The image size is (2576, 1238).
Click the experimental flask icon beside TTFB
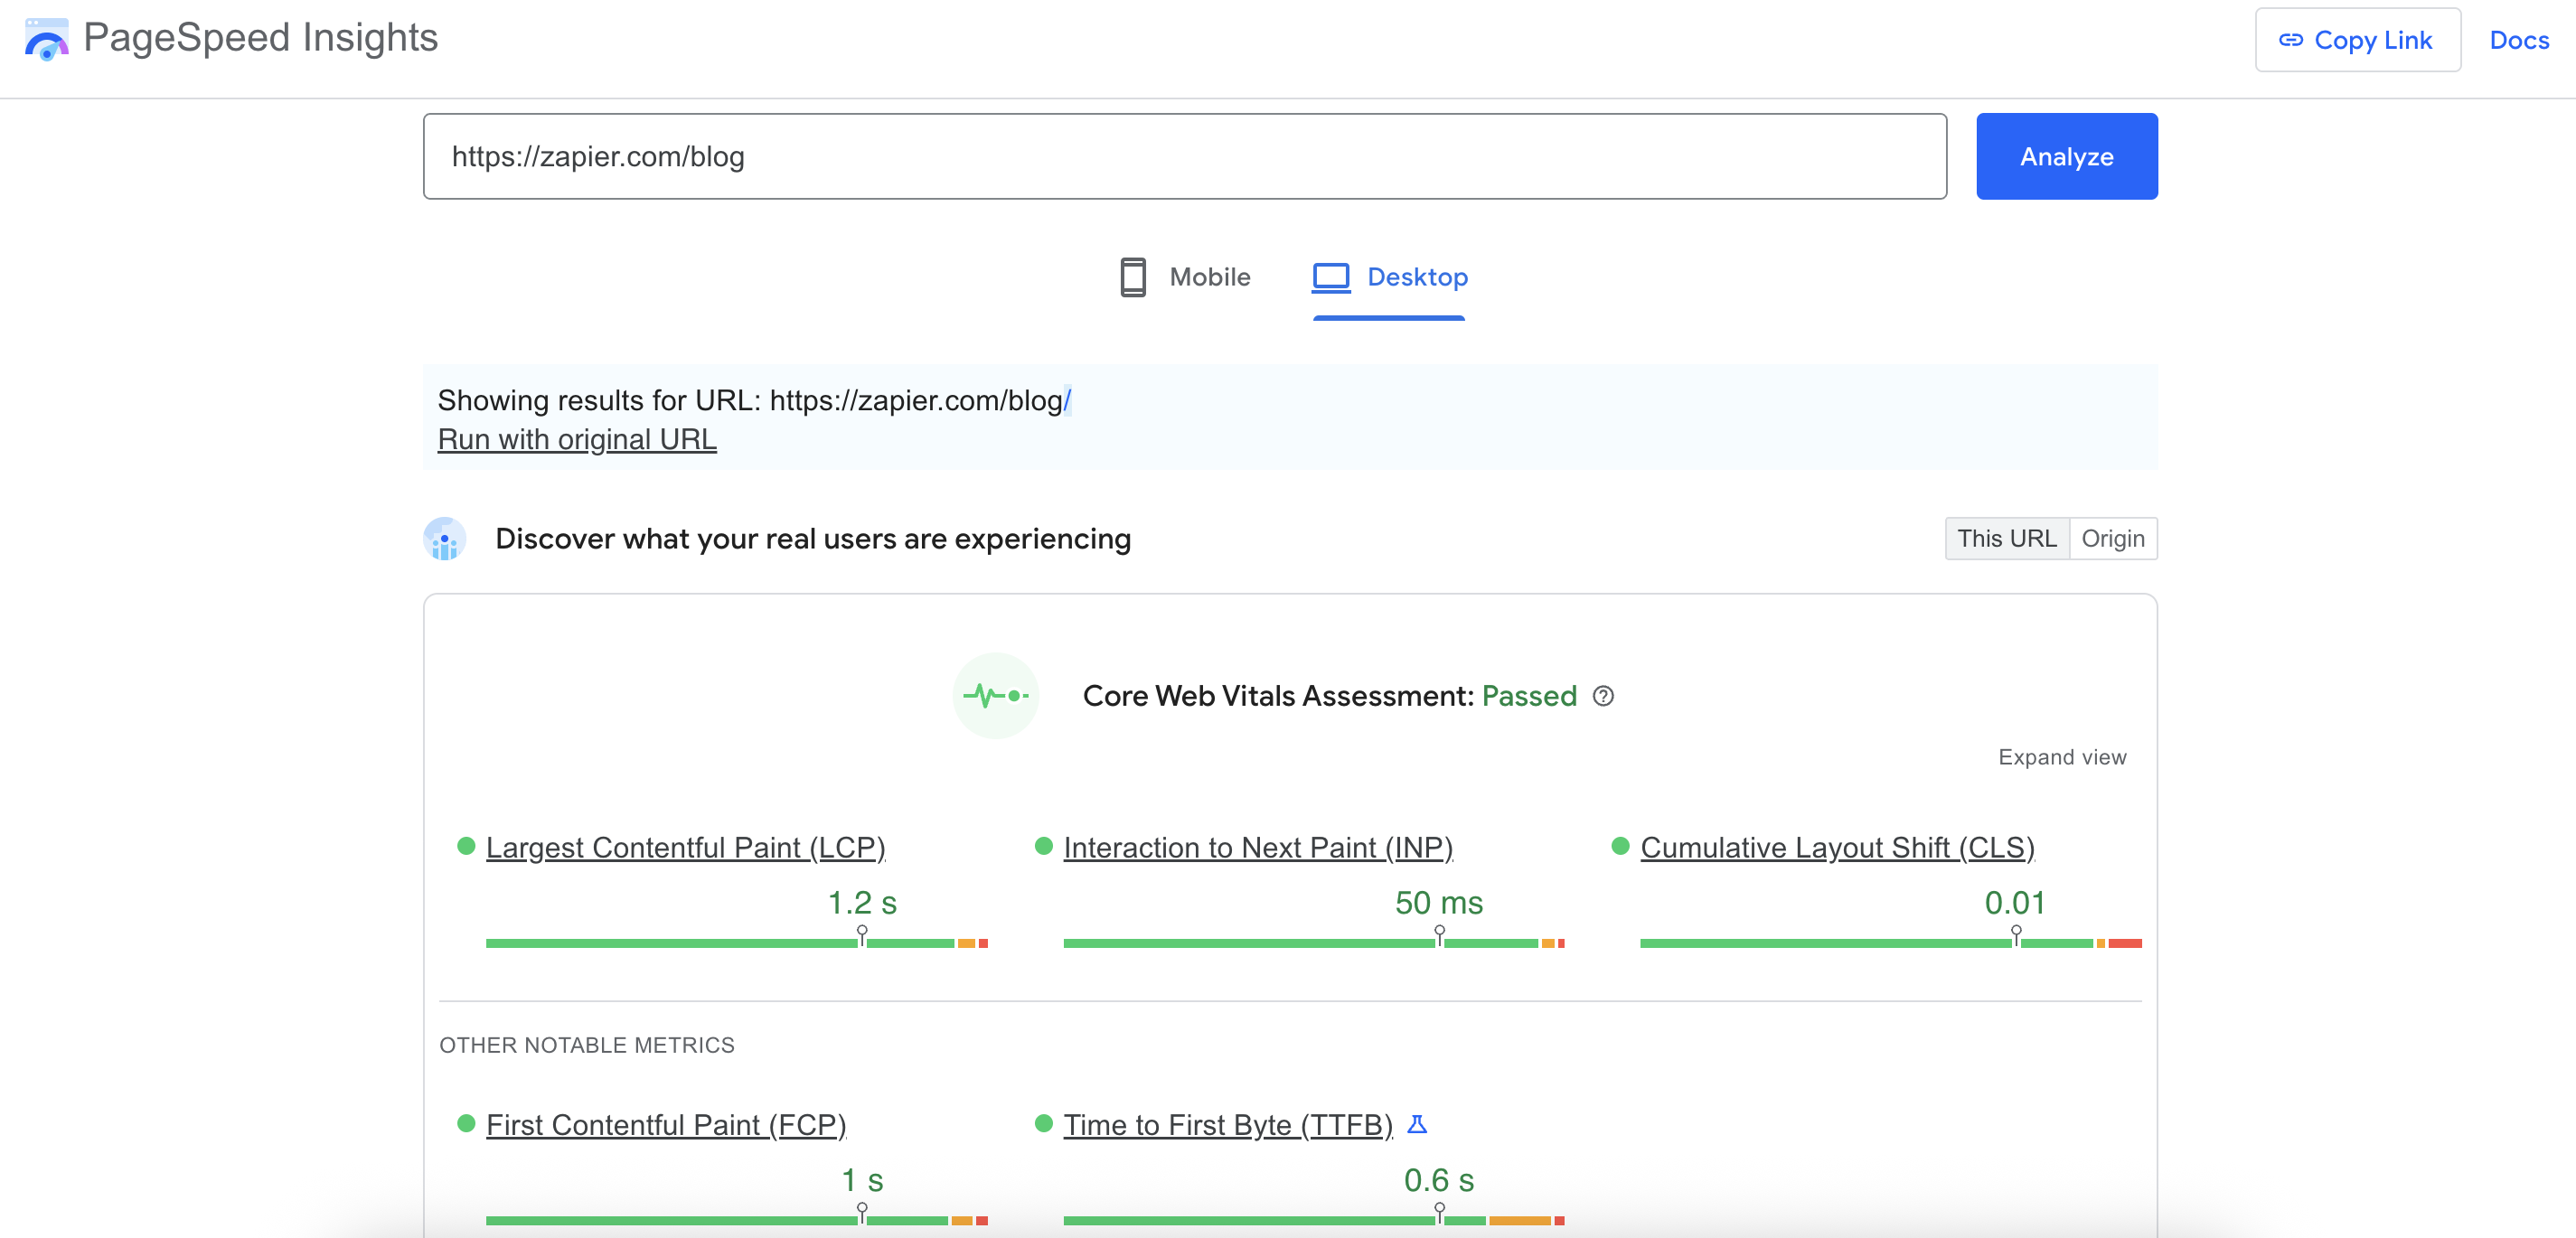click(1417, 1124)
